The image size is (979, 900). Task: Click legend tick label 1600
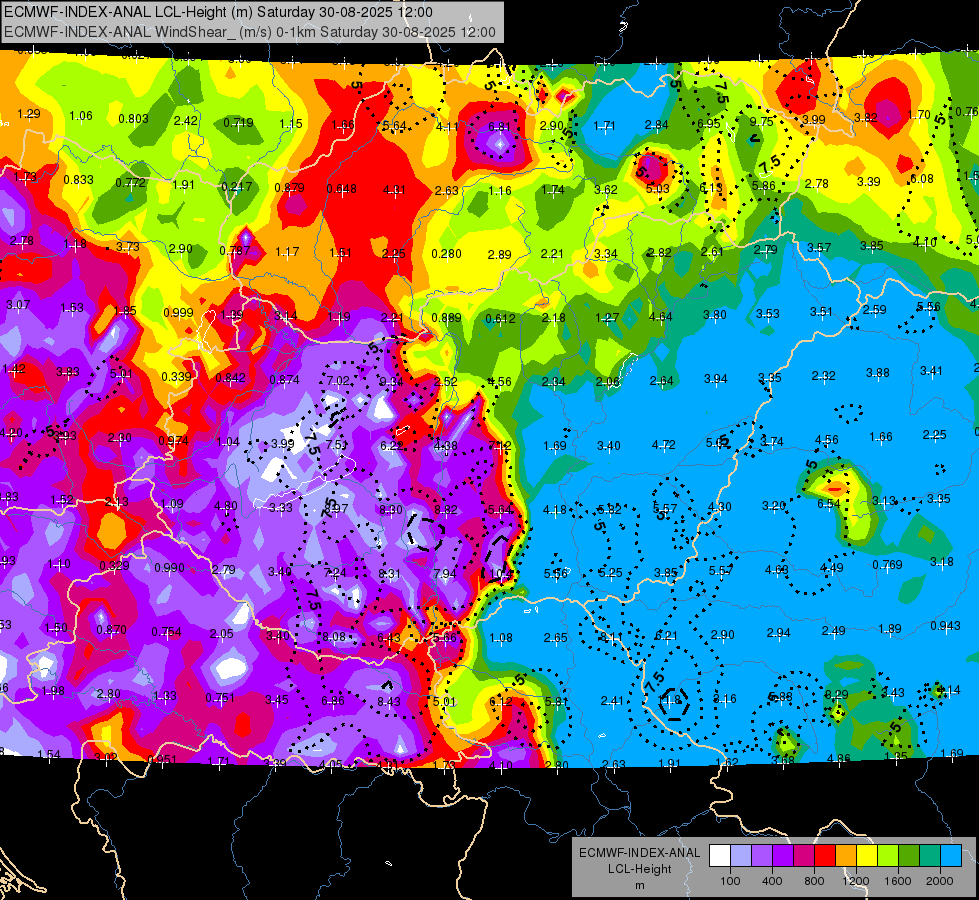coord(897,881)
